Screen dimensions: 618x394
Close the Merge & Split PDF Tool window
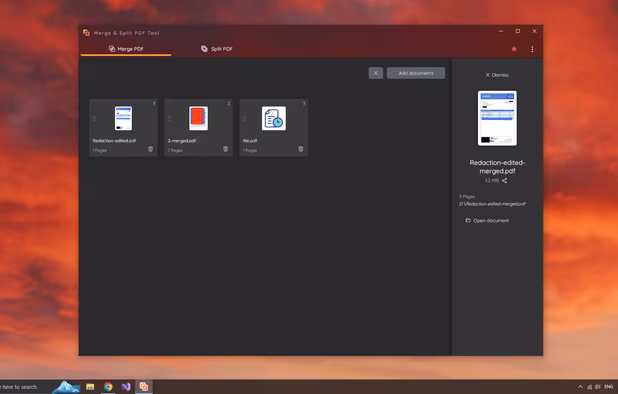[x=534, y=31]
